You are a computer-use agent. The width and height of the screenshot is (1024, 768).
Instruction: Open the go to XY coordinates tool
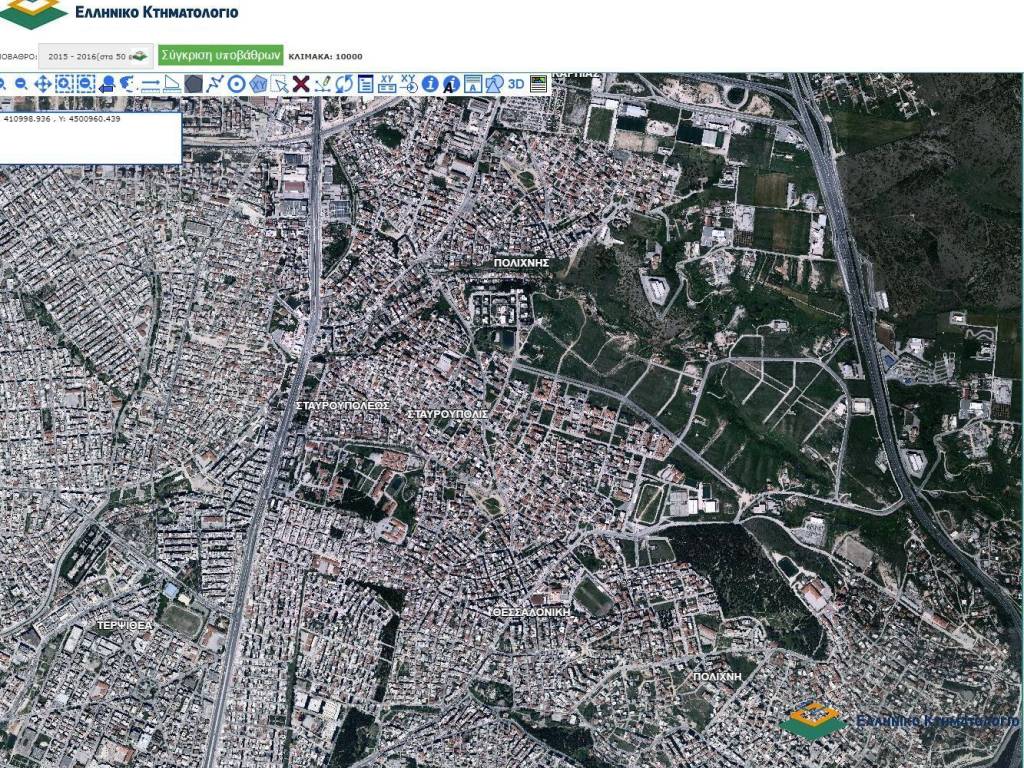click(x=409, y=84)
